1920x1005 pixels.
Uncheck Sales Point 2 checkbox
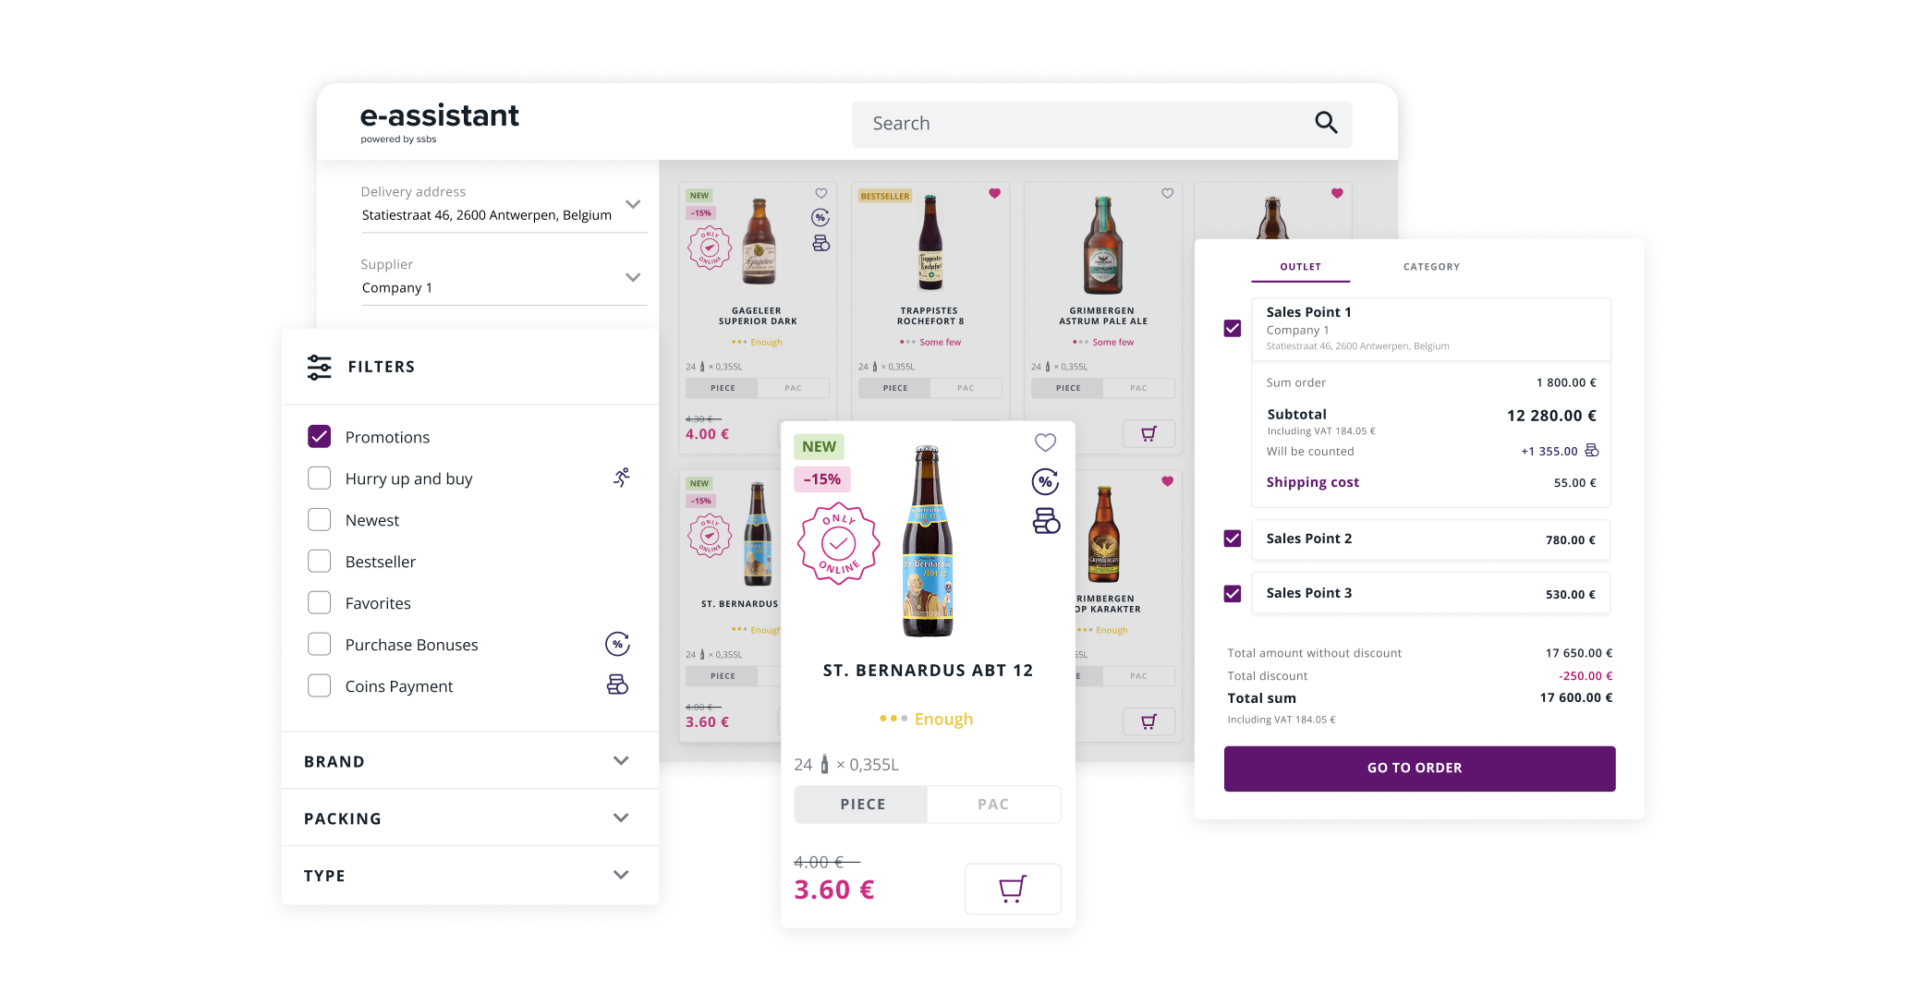1232,539
